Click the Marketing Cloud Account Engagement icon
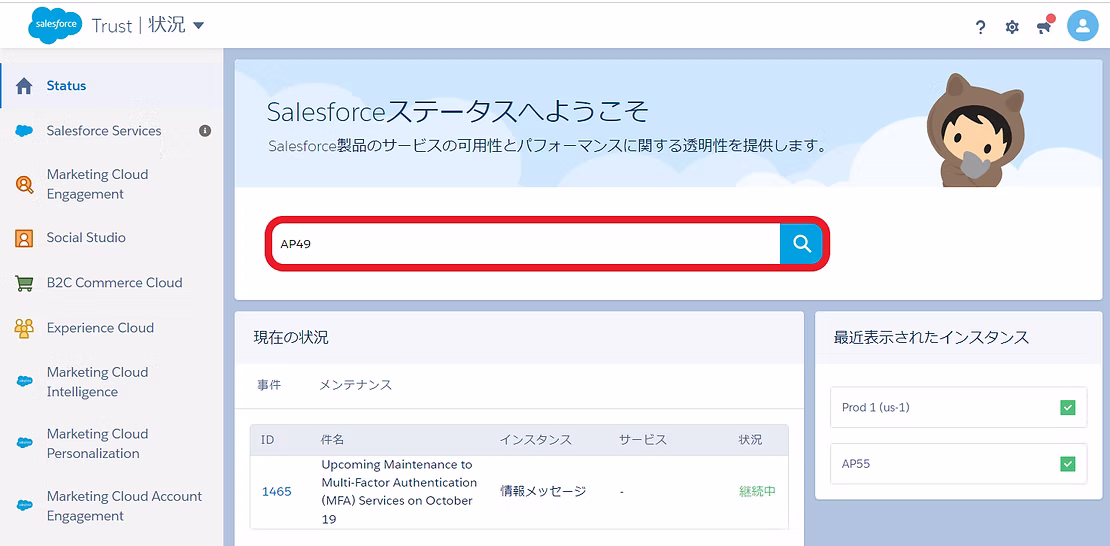The height and width of the screenshot is (546, 1110). coord(24,506)
